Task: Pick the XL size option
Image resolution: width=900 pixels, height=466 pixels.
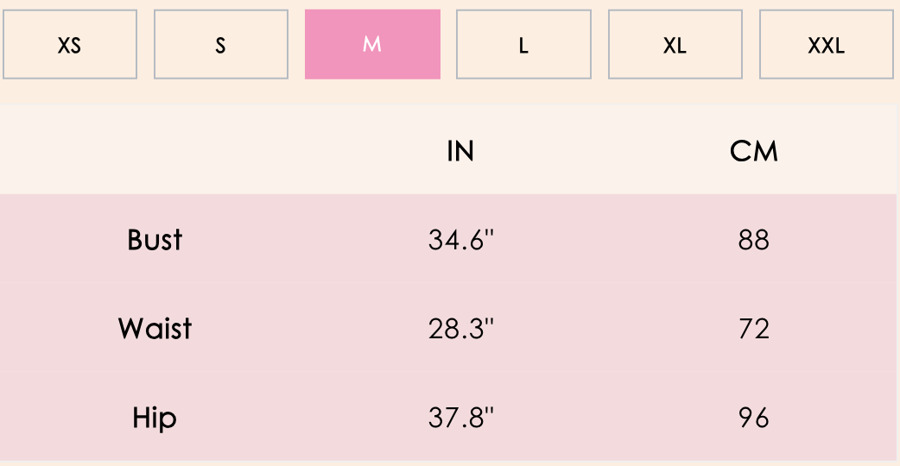Action: [675, 44]
